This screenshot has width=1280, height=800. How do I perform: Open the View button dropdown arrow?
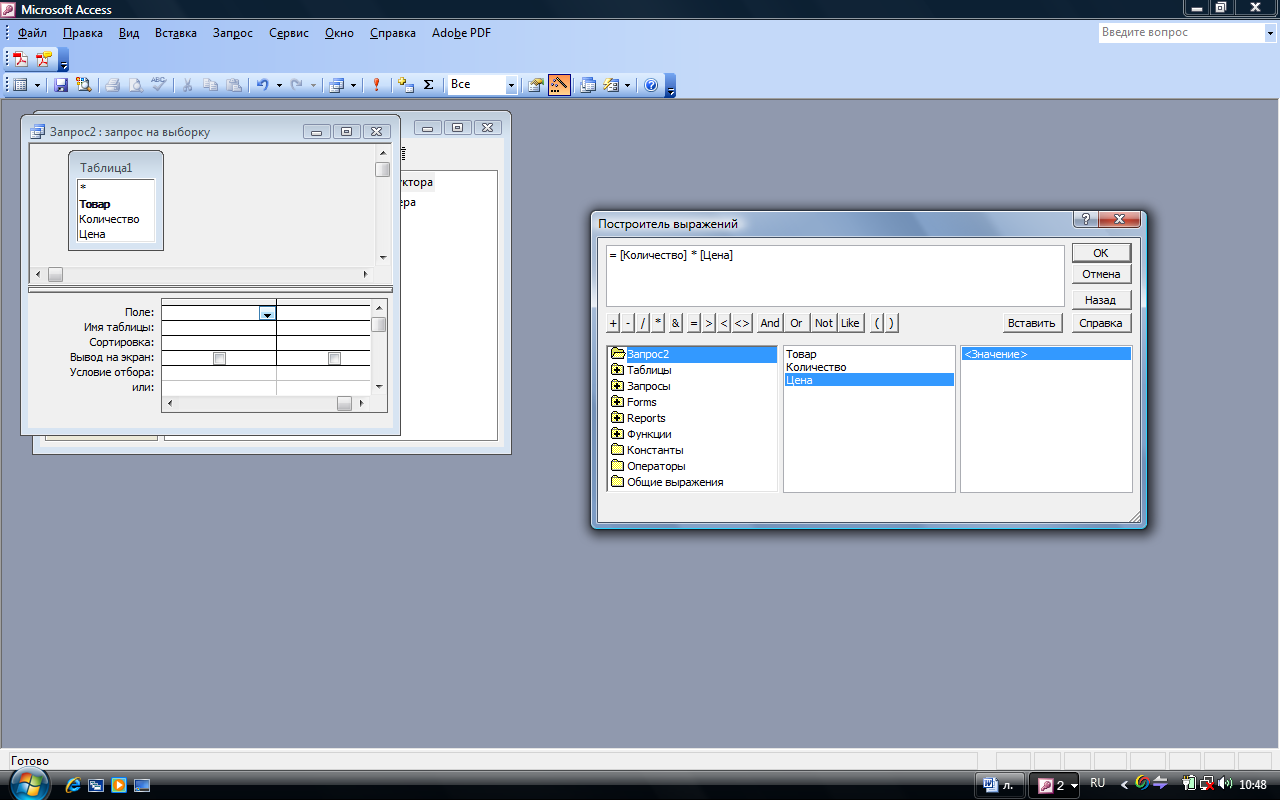point(37,85)
